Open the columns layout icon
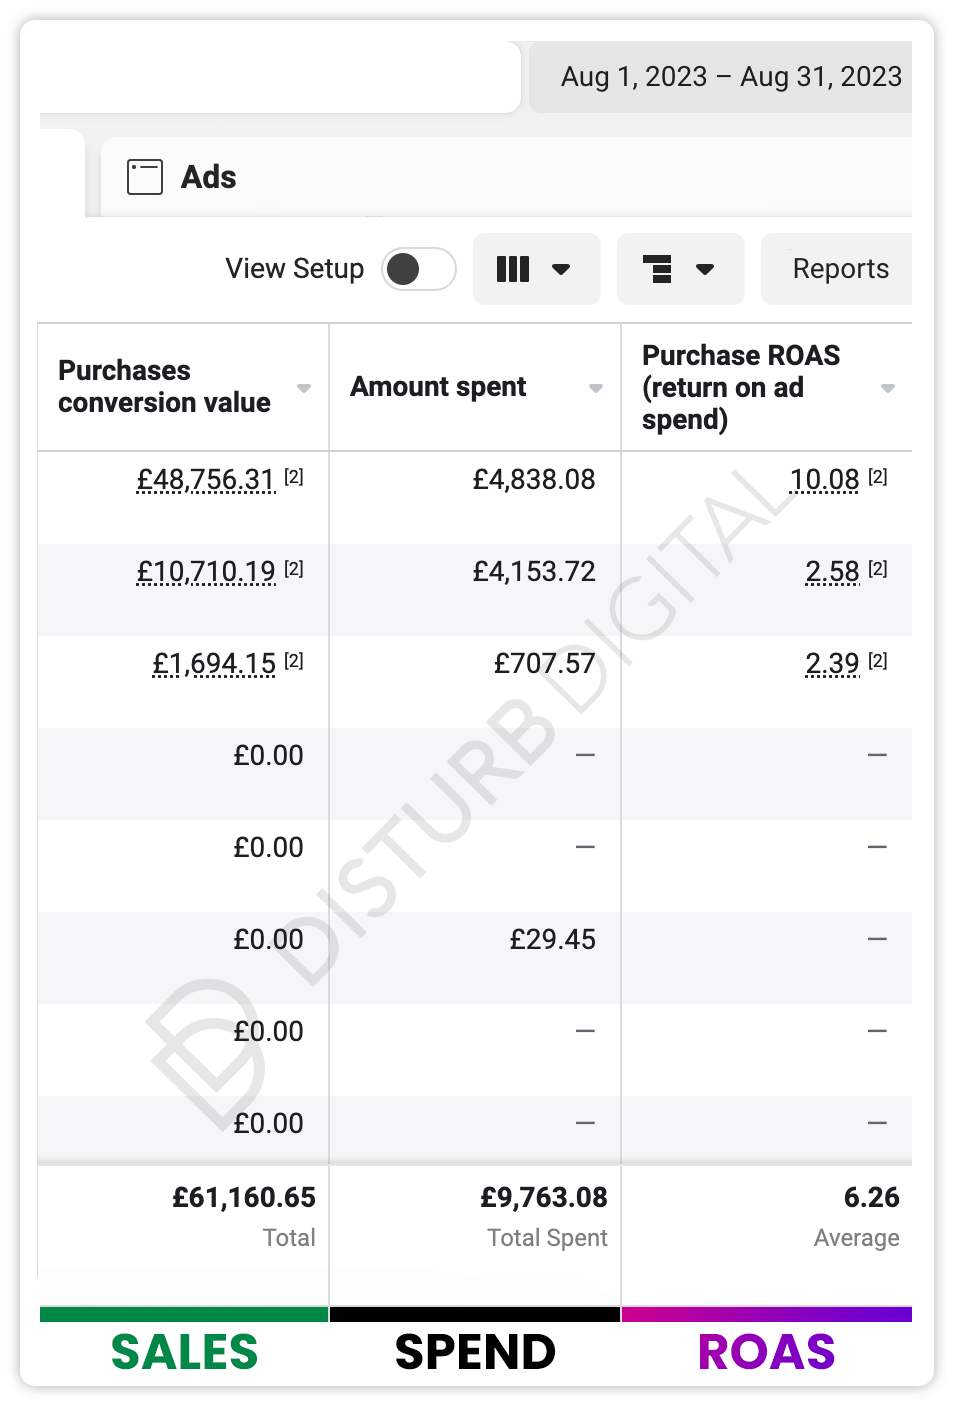The image size is (954, 1406). tap(513, 269)
